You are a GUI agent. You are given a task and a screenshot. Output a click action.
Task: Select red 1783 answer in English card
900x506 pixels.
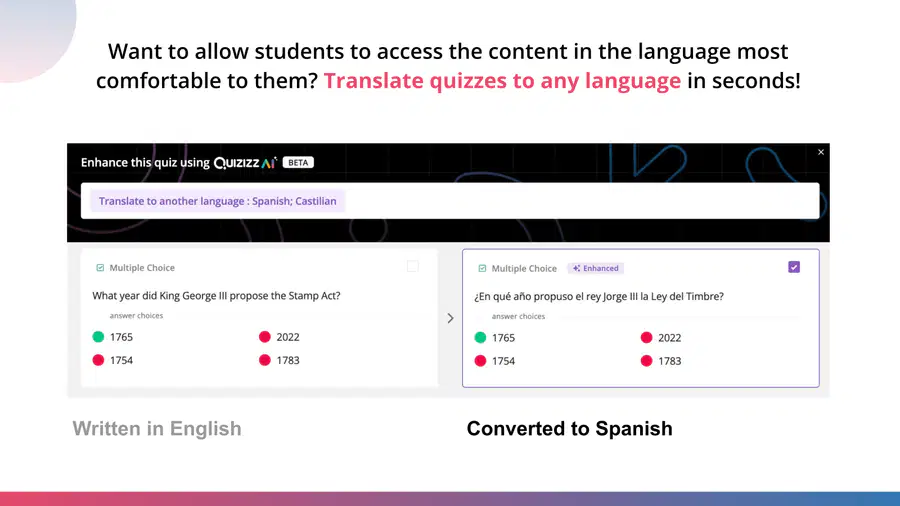(x=279, y=360)
